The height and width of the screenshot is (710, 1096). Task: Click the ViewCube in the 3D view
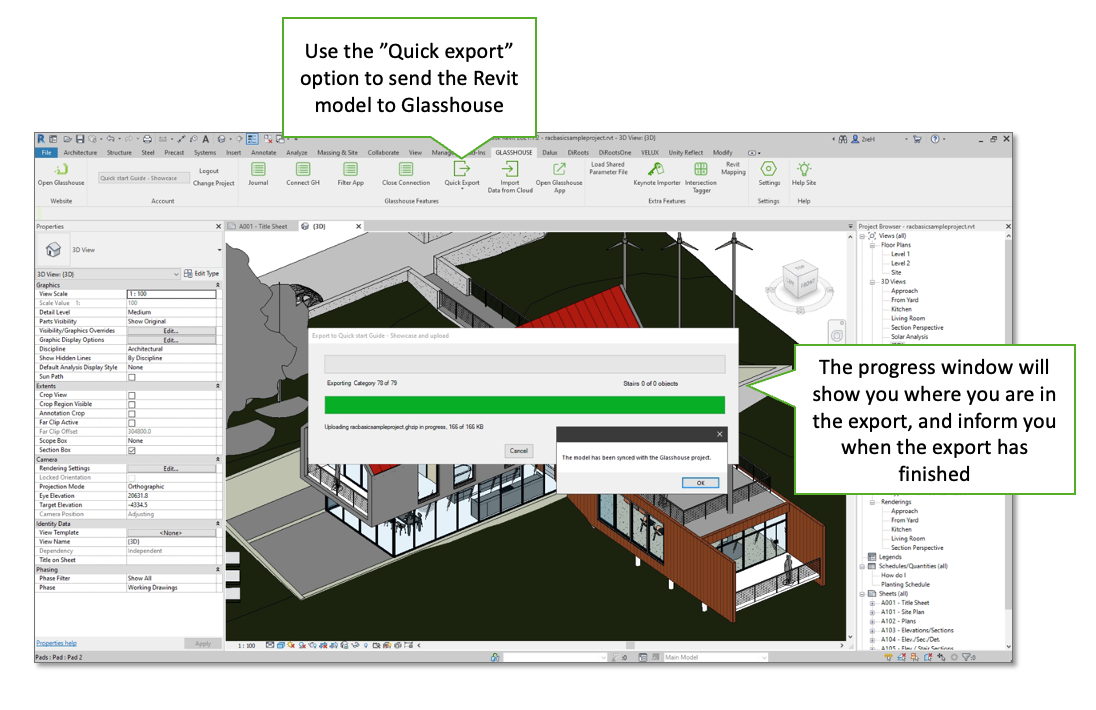tap(800, 281)
